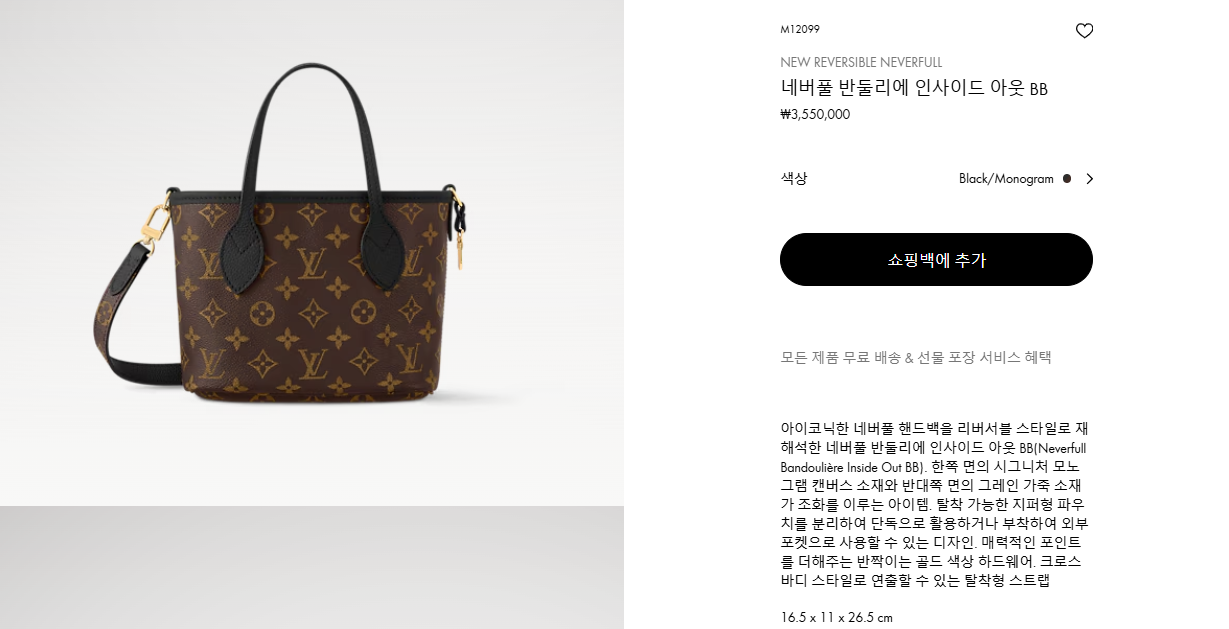Add the bag to wishlist via heart icon

pyautogui.click(x=1084, y=31)
